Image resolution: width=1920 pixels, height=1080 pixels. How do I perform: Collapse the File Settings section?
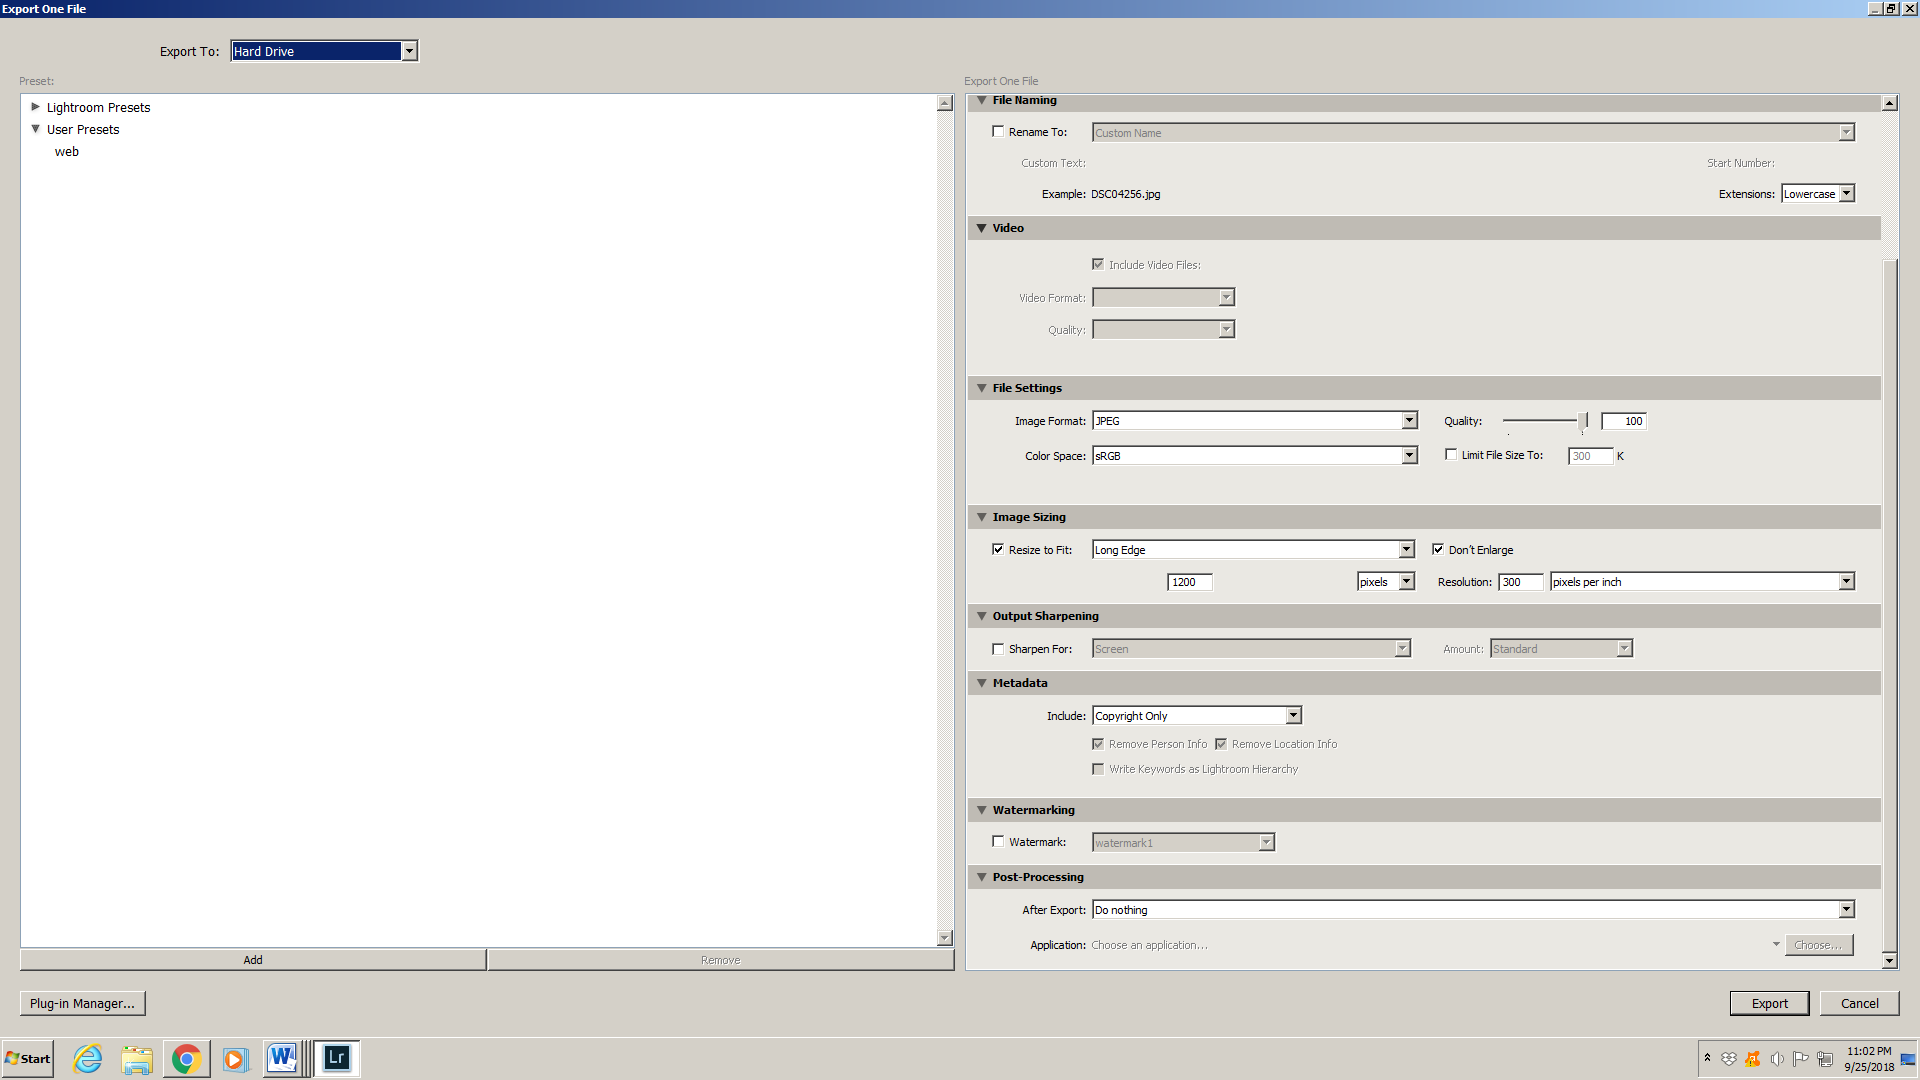pos(982,388)
